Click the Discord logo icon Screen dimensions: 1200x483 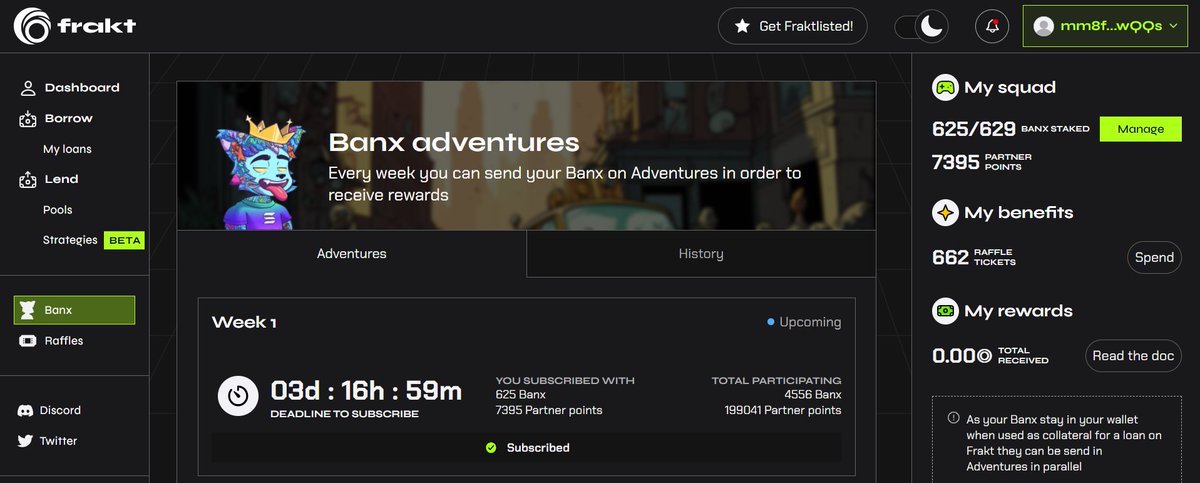click(26, 411)
